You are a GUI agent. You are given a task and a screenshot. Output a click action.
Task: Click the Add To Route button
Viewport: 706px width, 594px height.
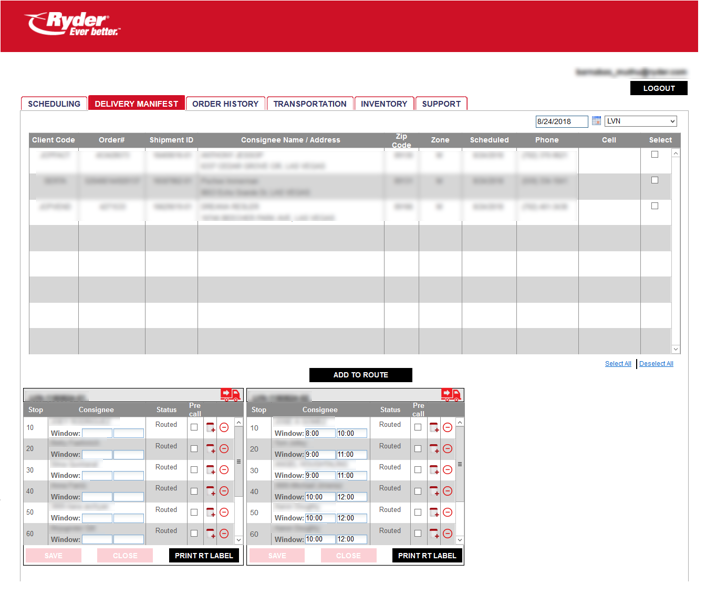pyautogui.click(x=360, y=375)
